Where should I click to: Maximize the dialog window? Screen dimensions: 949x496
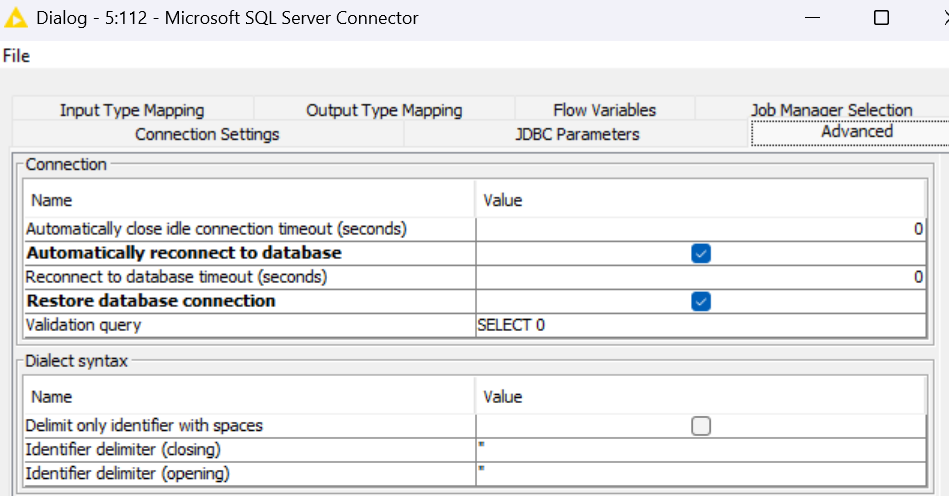[882, 18]
